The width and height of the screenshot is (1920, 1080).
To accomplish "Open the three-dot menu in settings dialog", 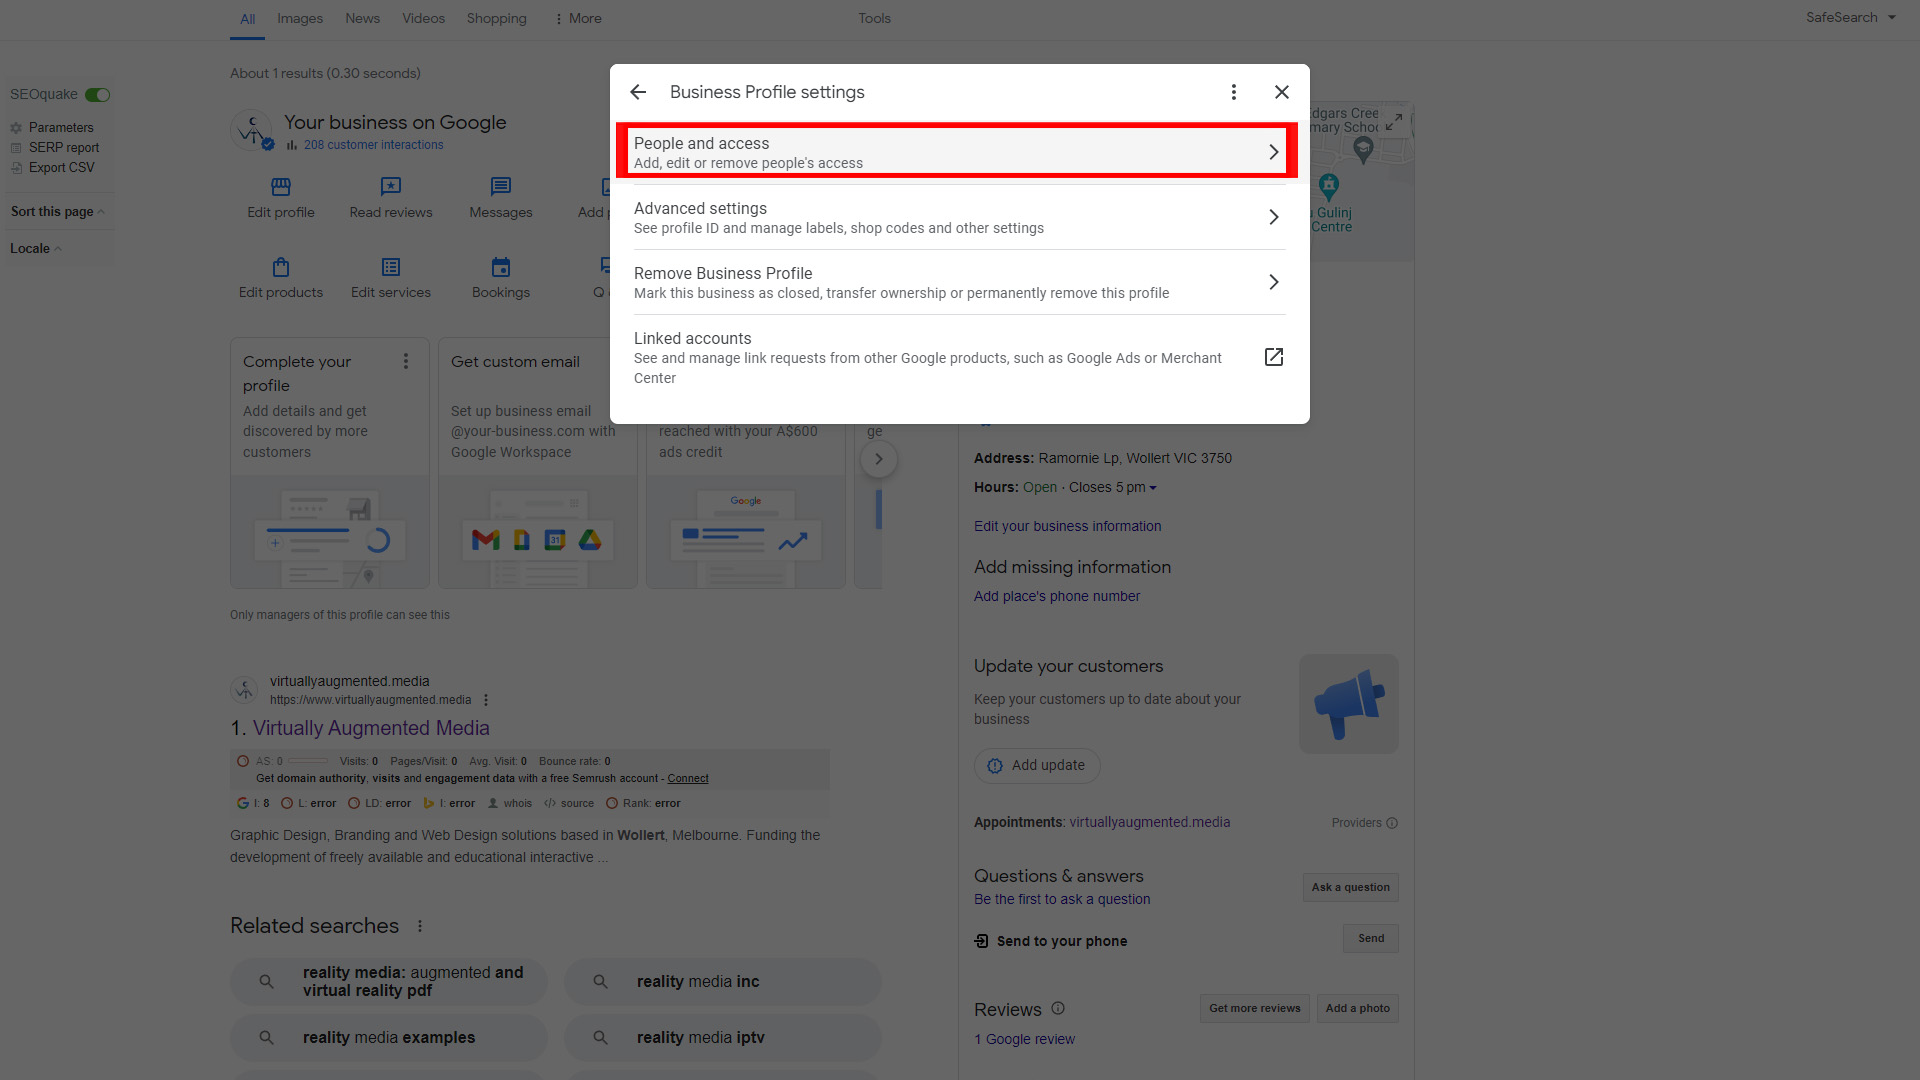I will pos(1234,92).
